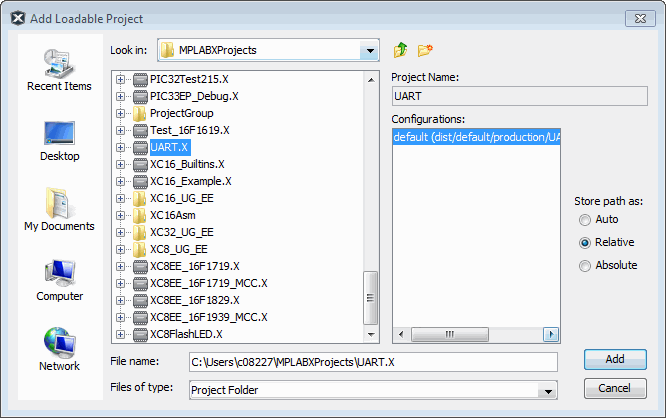Image resolution: width=666 pixels, height=418 pixels.
Task: Click the XC8EE_16F1719_MCC.X project chip icon
Action: pyautogui.click(x=140, y=283)
